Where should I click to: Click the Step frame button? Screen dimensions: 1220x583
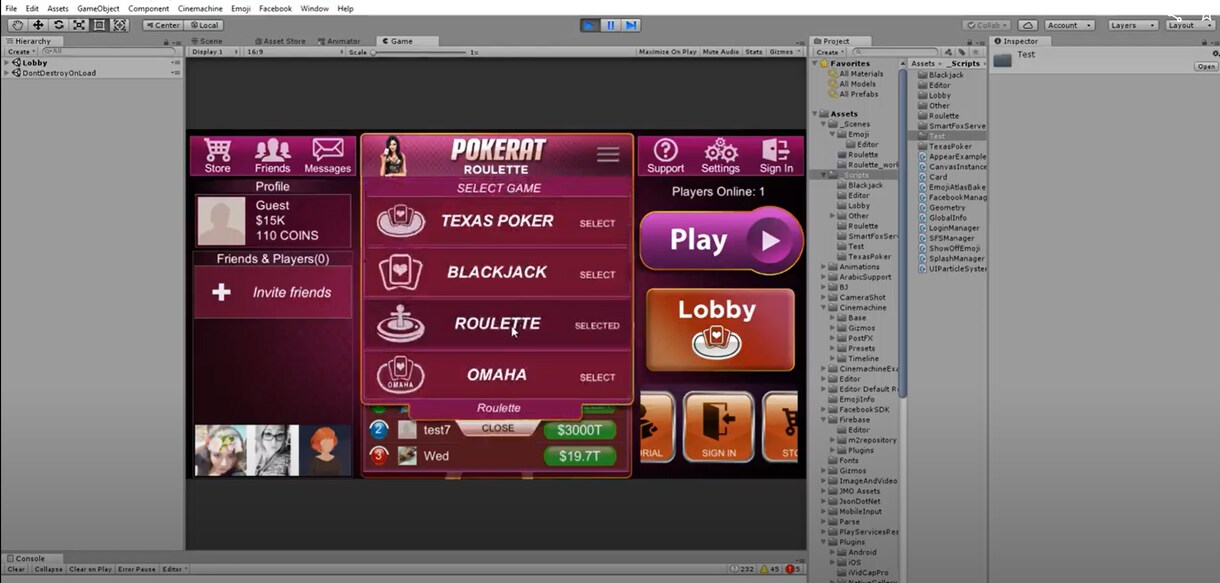[x=630, y=25]
